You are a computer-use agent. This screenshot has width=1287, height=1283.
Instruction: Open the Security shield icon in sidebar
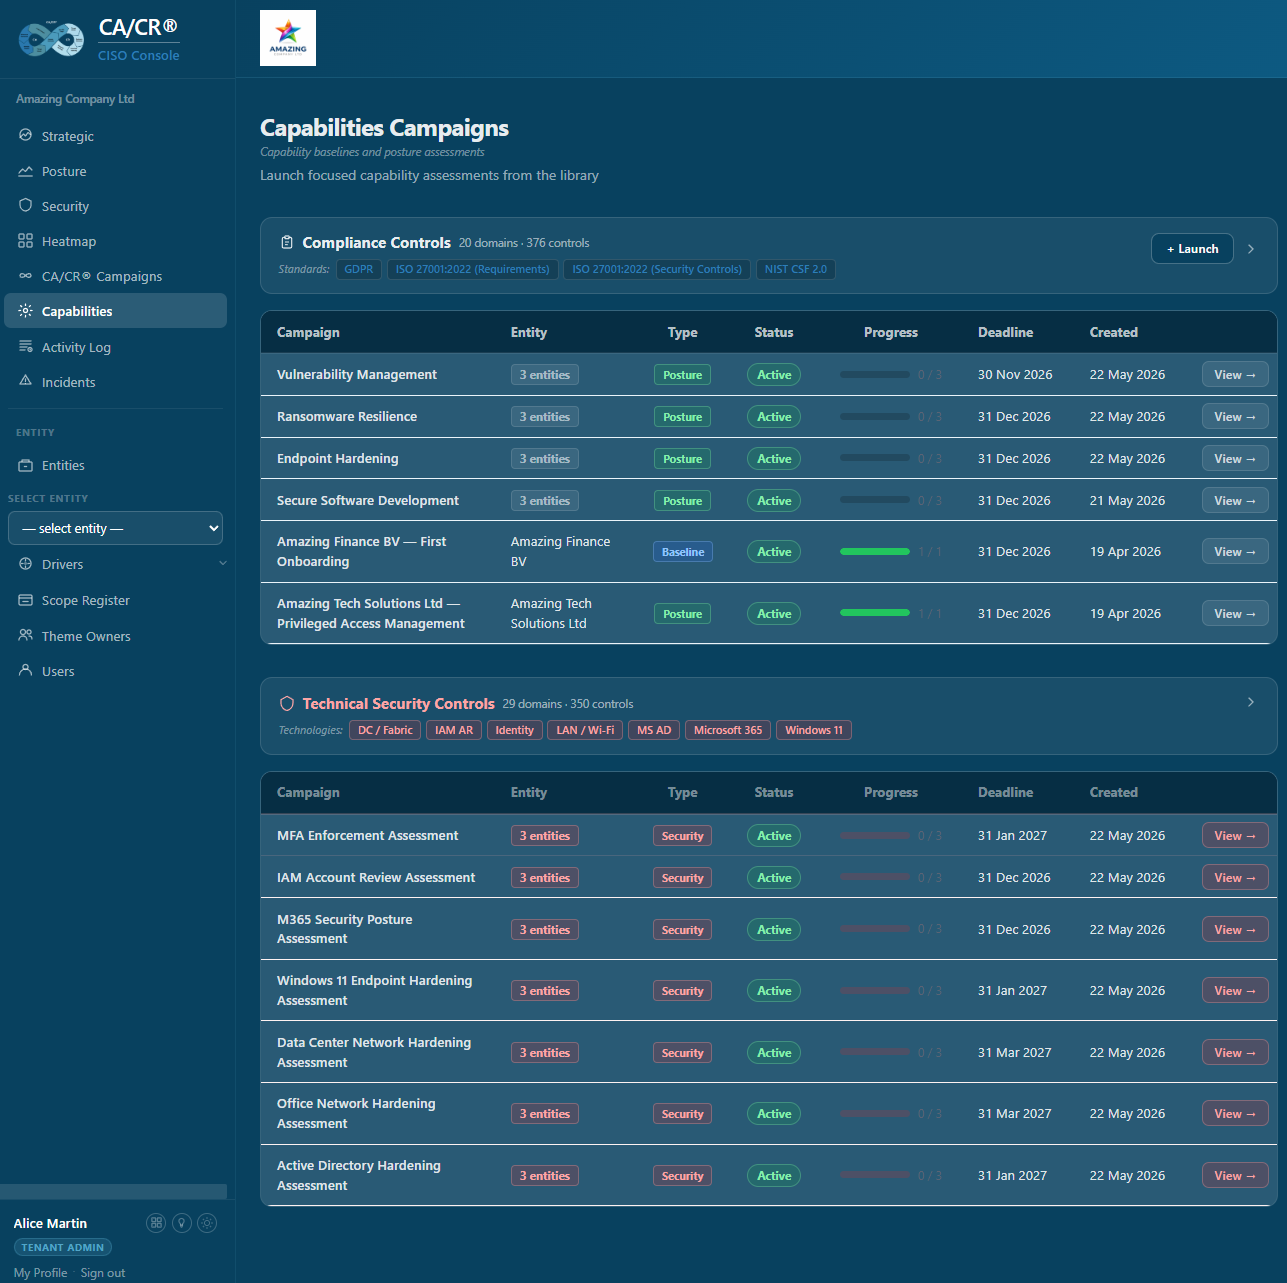point(26,205)
